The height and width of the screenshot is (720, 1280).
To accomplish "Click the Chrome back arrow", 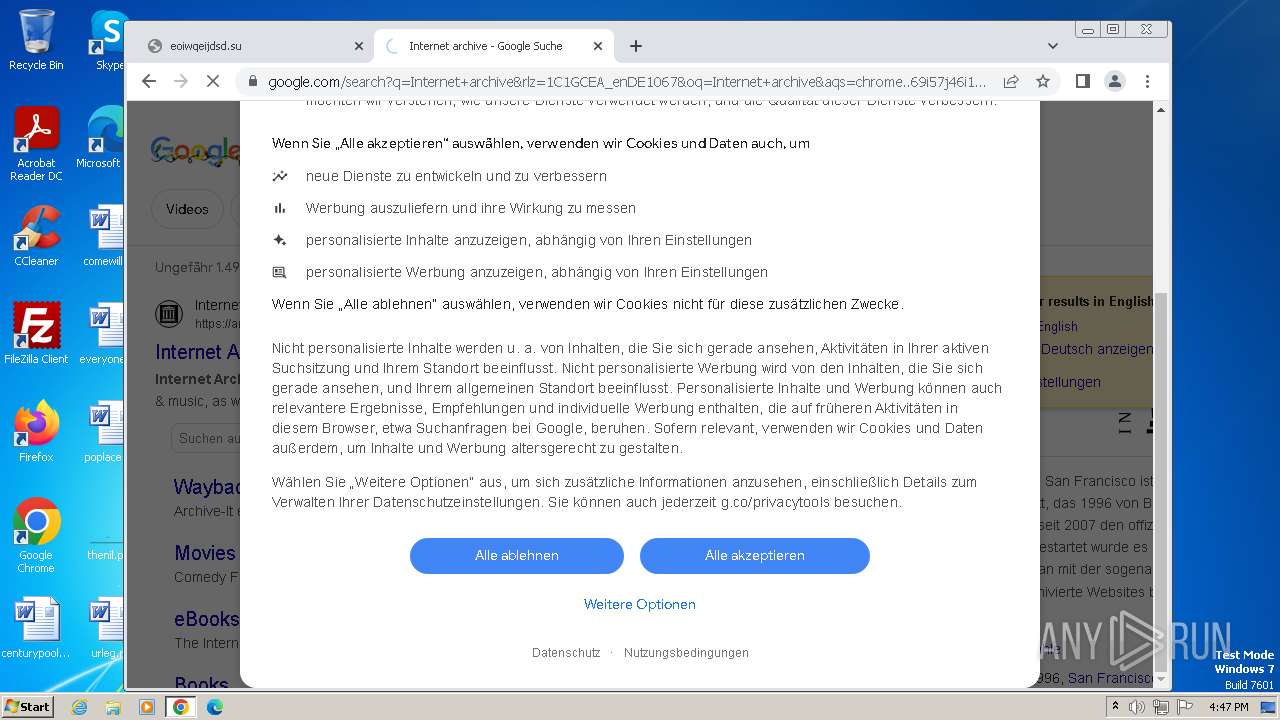I will point(149,81).
